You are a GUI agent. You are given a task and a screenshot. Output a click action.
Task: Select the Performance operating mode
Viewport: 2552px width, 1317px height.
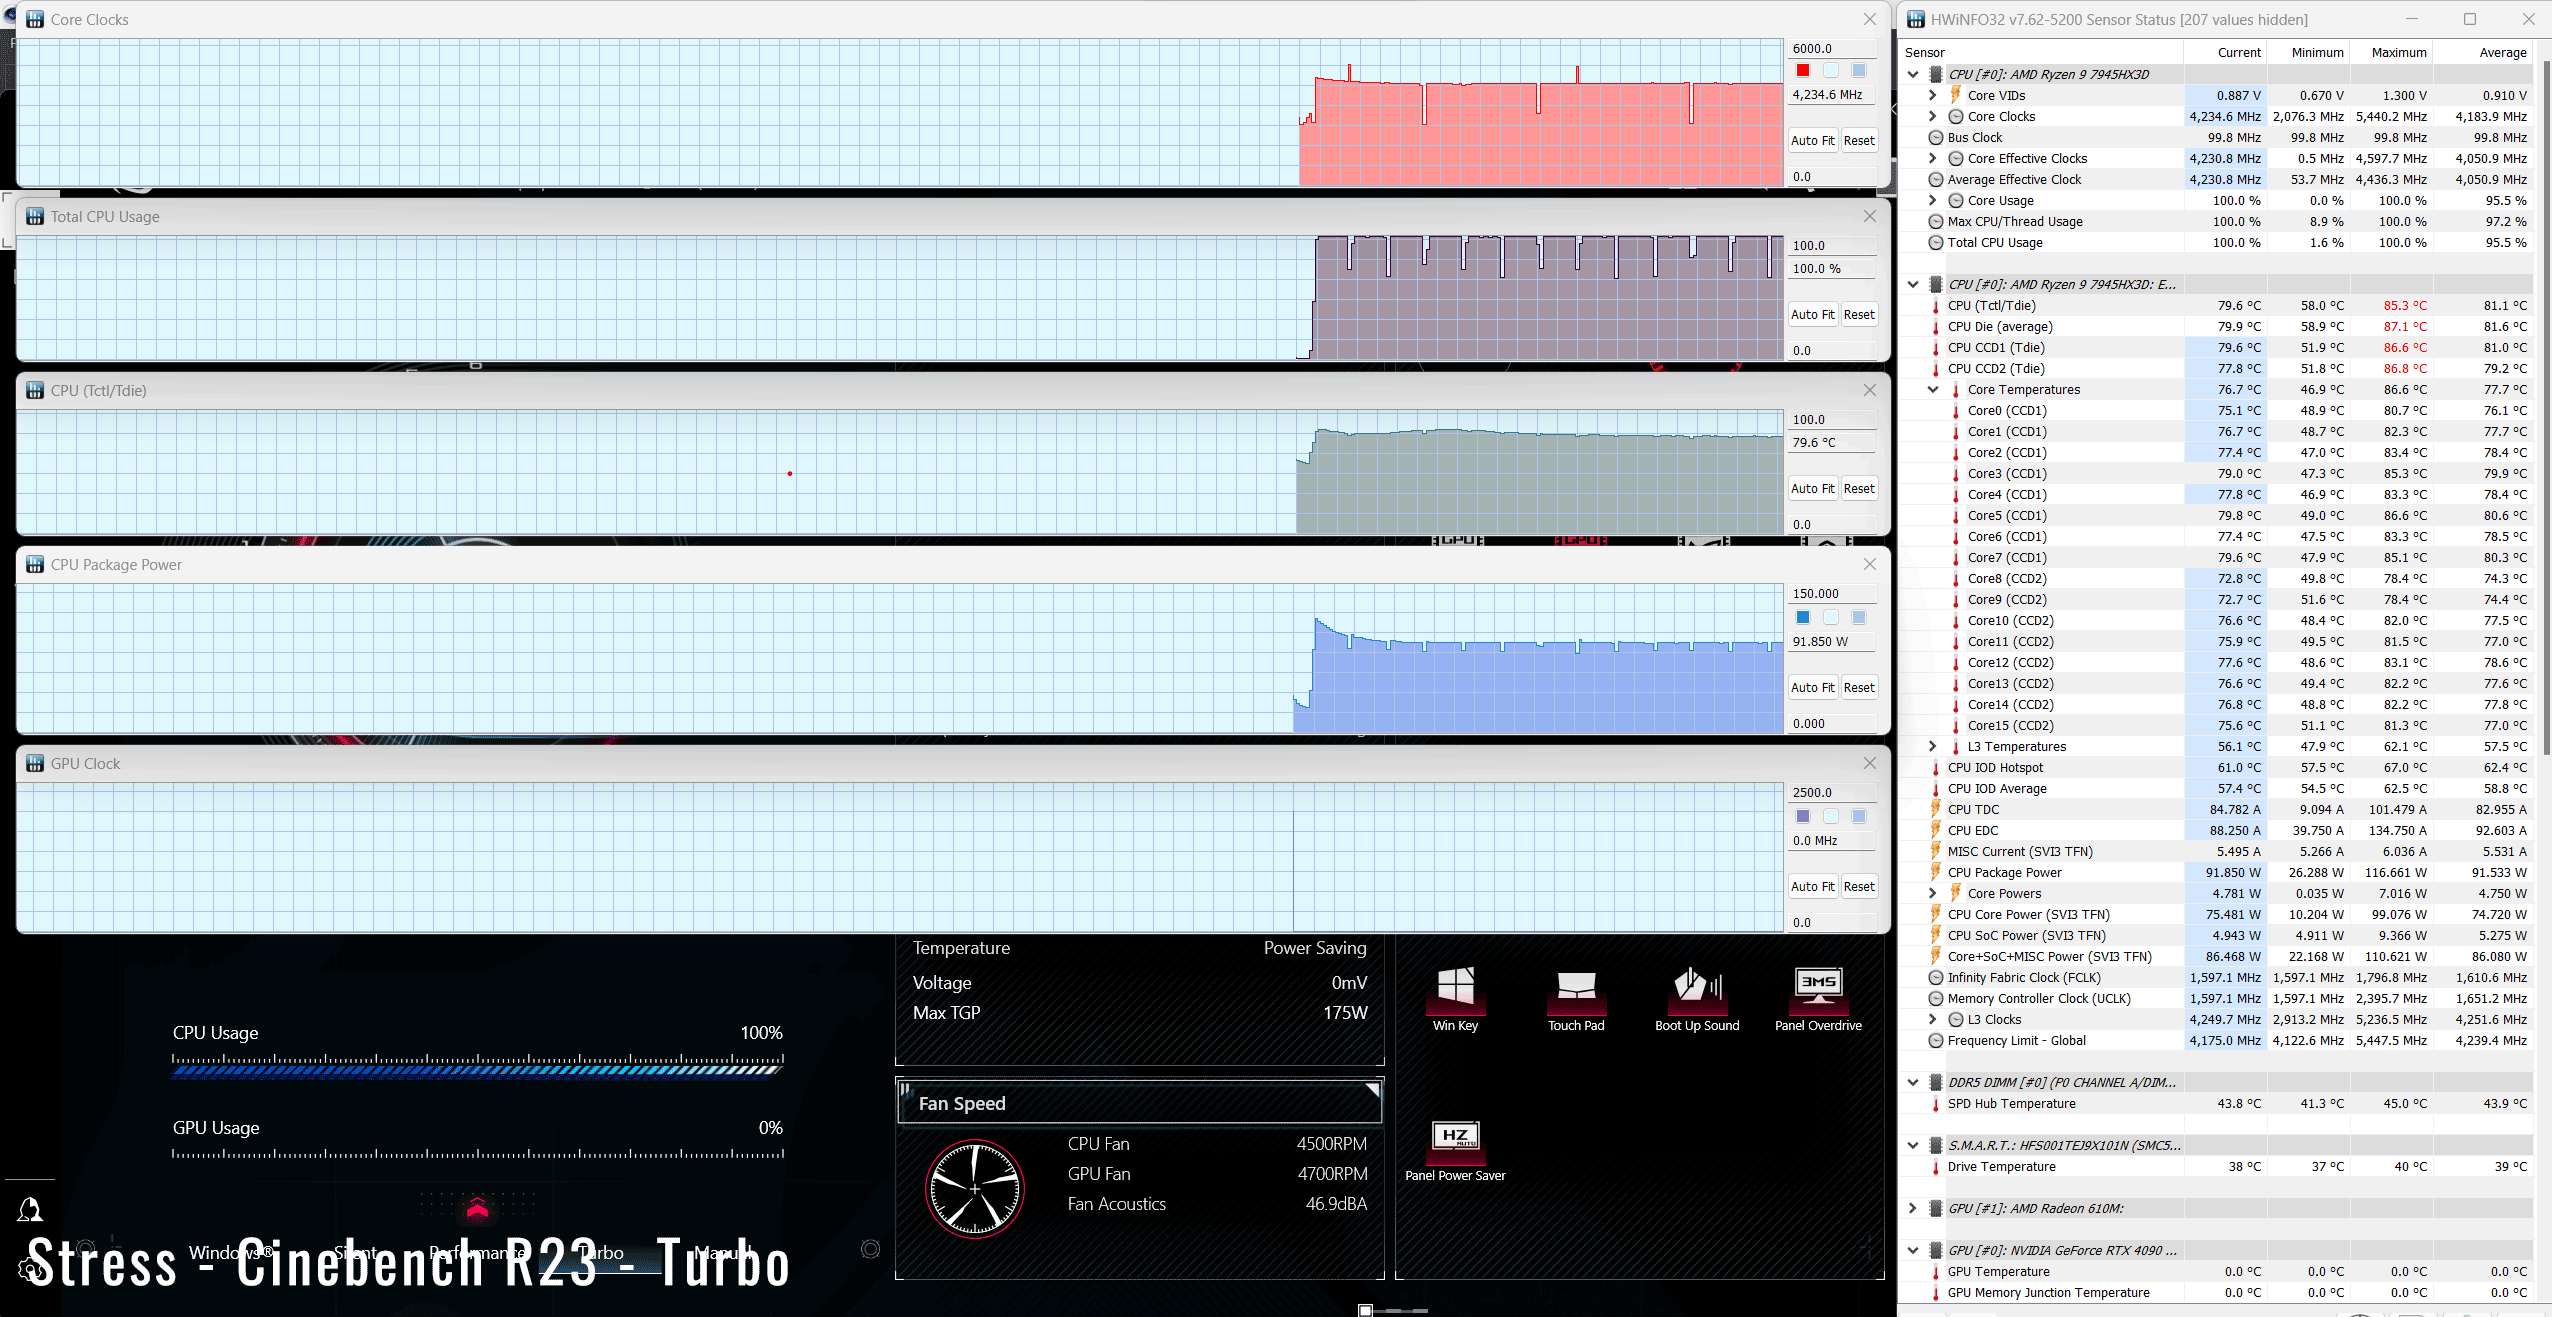coord(477,1252)
